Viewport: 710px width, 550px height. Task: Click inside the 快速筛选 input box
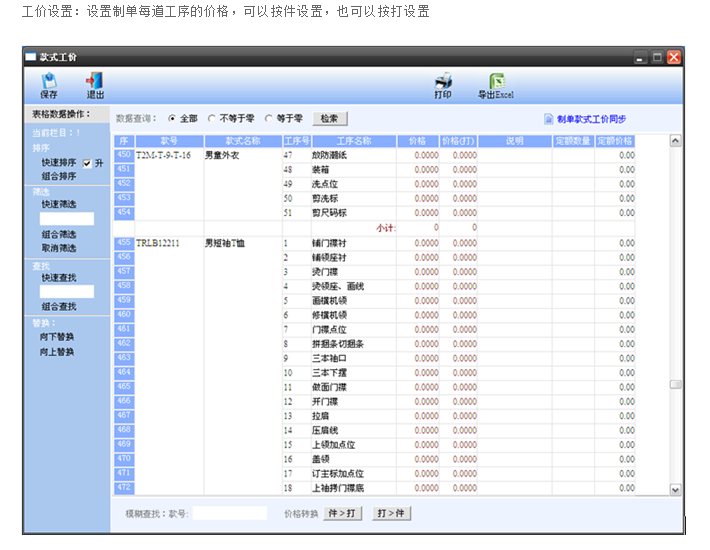(67, 218)
